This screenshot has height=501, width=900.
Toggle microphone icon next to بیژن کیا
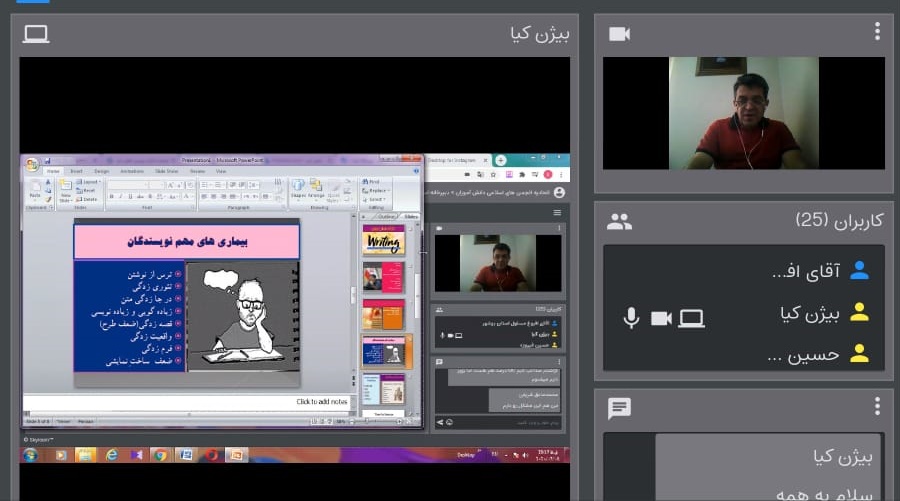631,318
